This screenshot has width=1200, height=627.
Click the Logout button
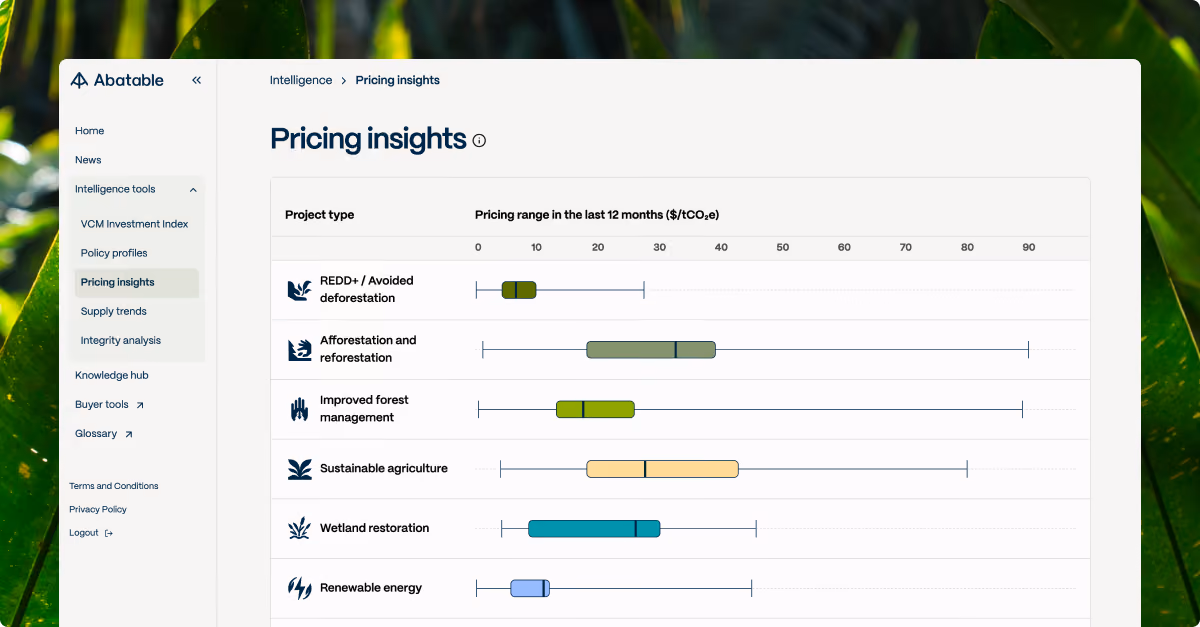tap(91, 533)
